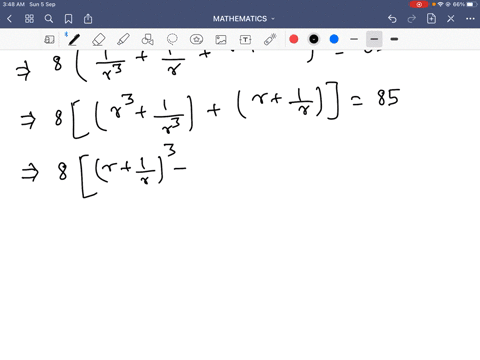The height and width of the screenshot is (360, 480).
Task: Open the search magnifier
Action: point(49,19)
